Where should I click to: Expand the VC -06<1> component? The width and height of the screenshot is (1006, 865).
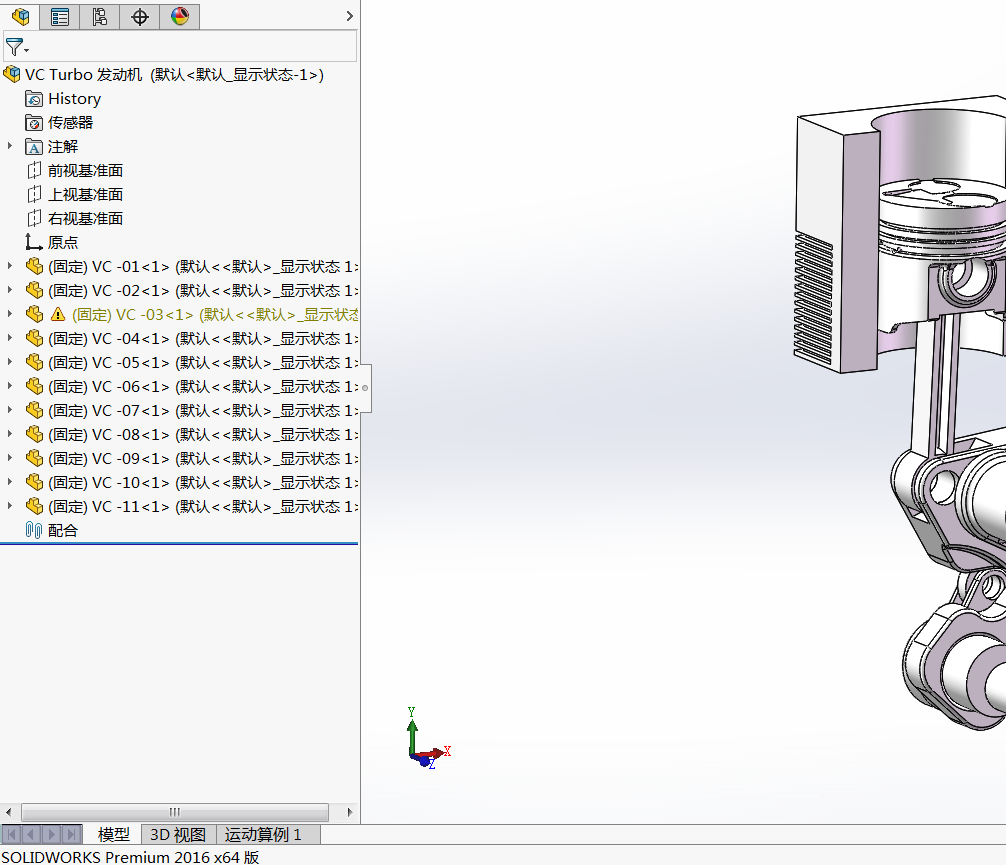10,386
